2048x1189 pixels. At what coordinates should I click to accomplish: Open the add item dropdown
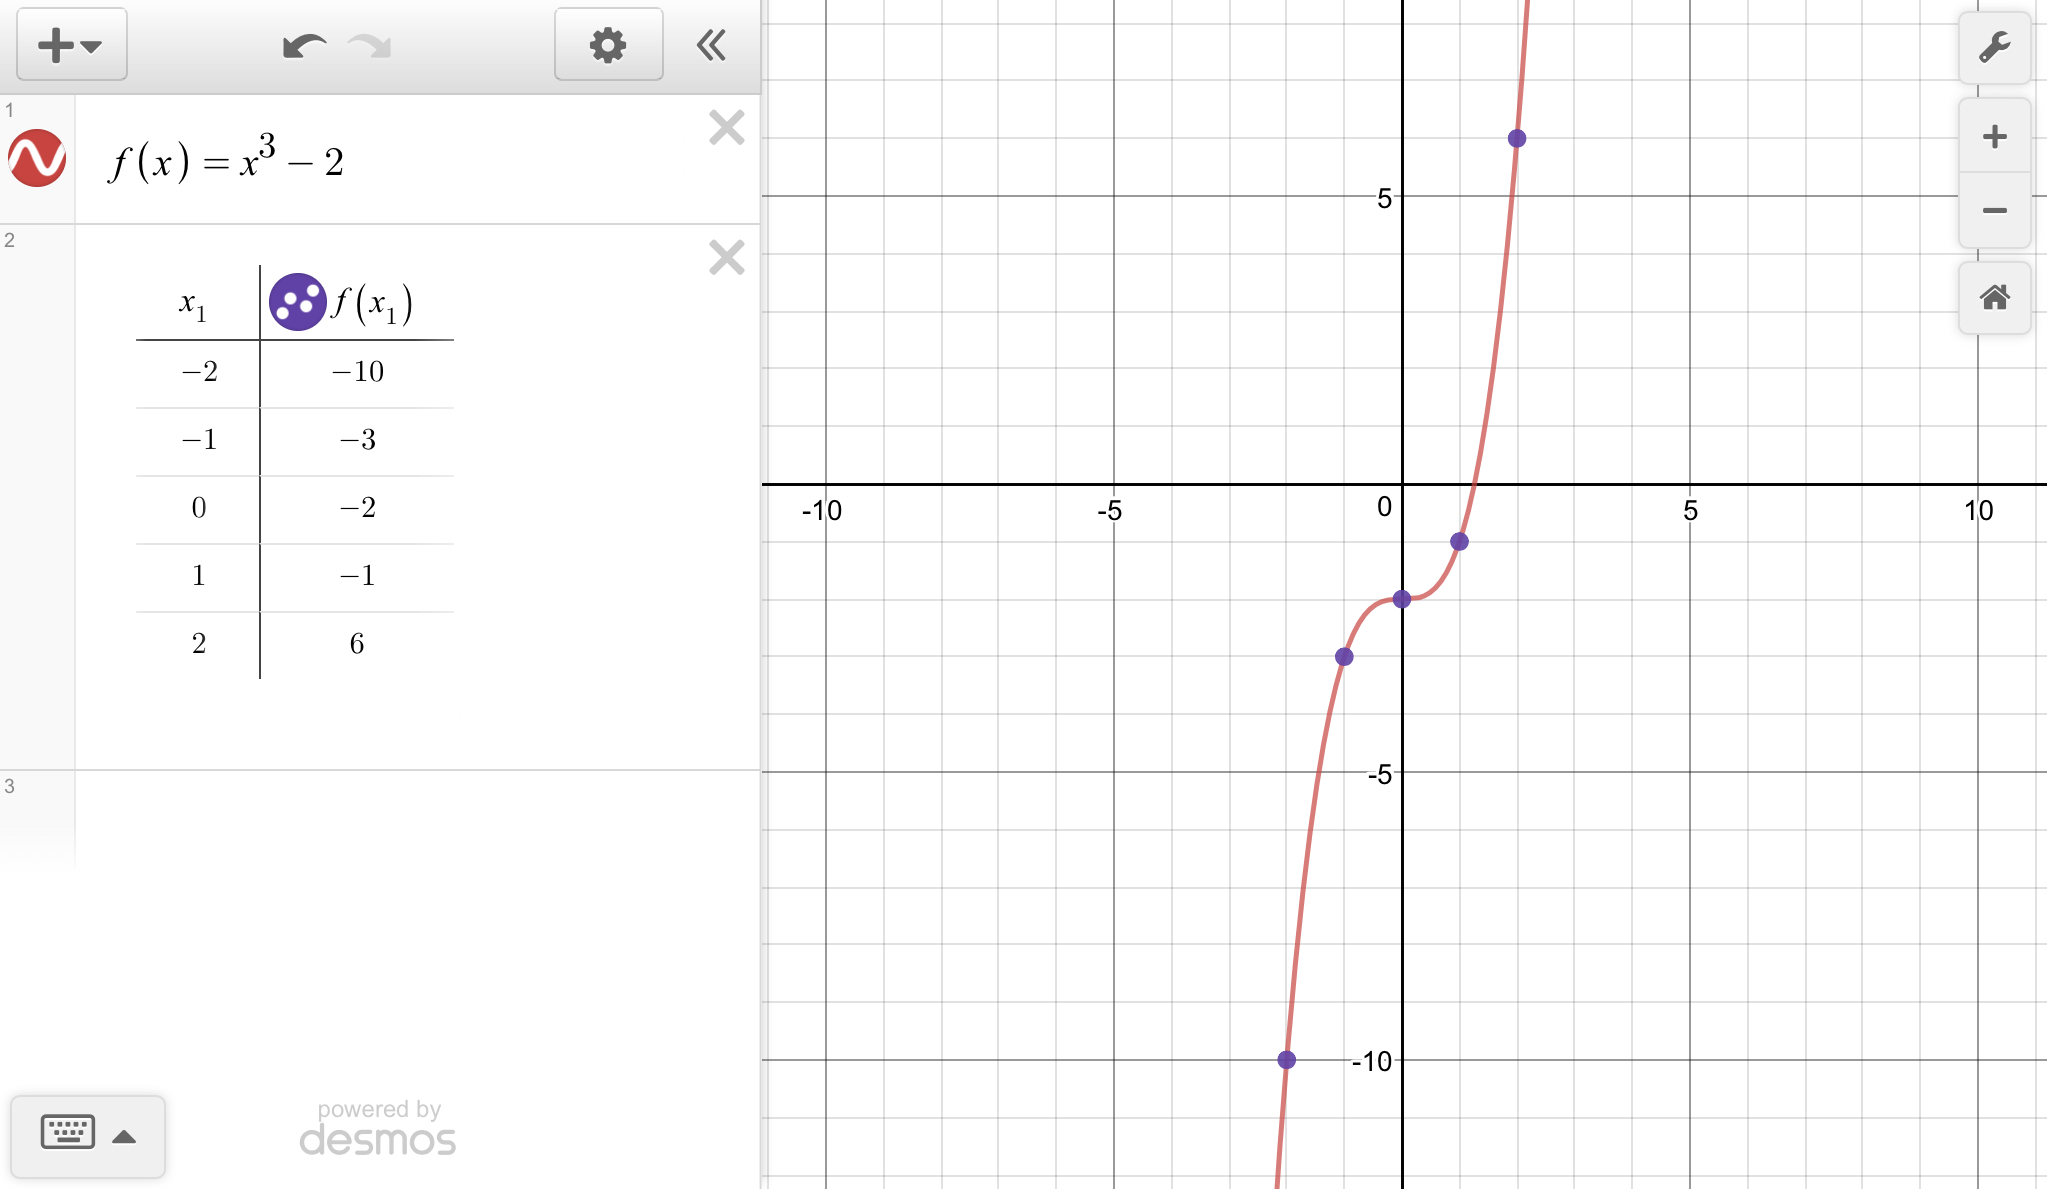[71, 45]
